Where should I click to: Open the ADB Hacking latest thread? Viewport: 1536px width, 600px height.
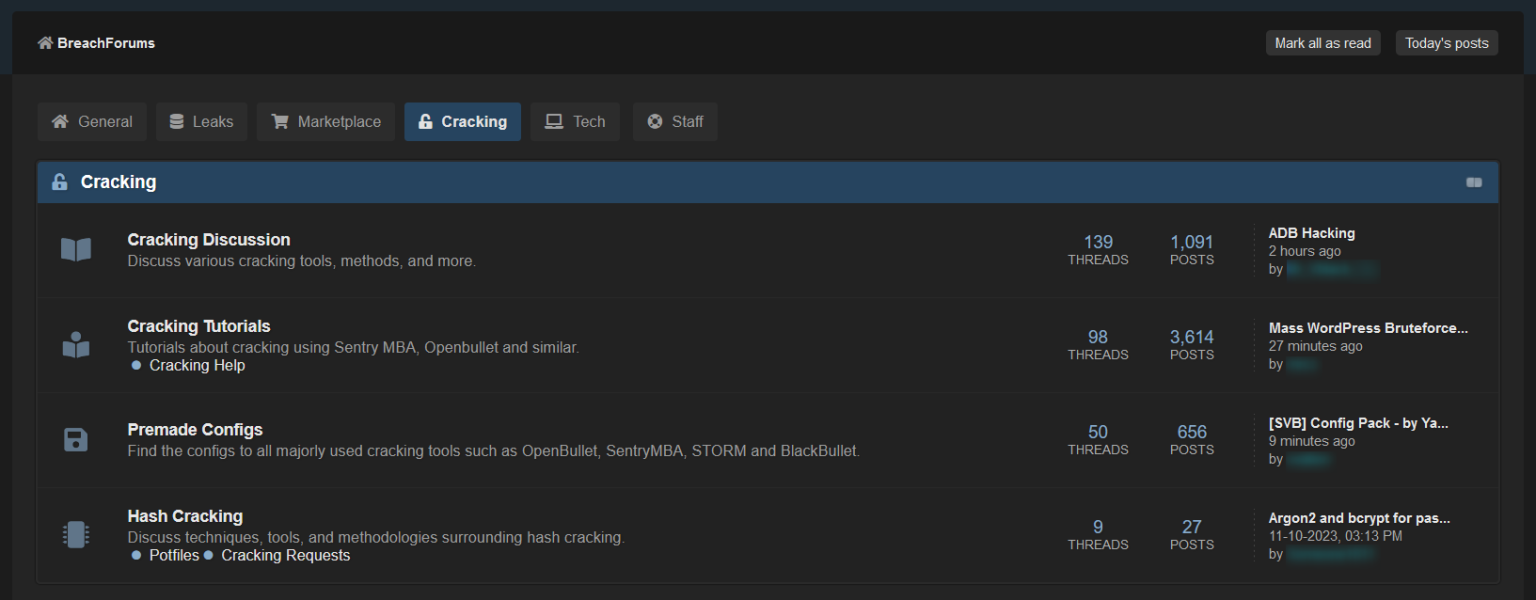coord(1311,233)
